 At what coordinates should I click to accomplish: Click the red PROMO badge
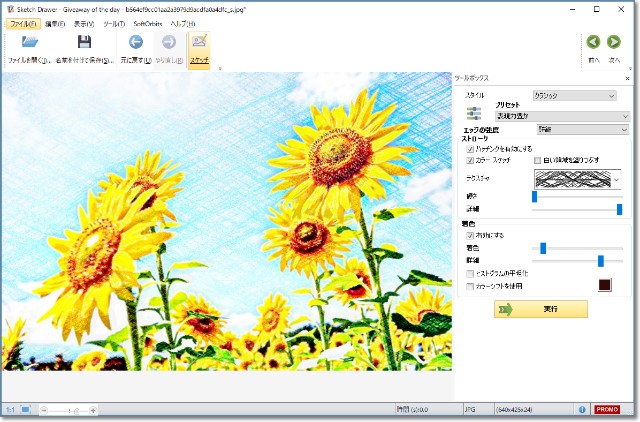[607, 409]
